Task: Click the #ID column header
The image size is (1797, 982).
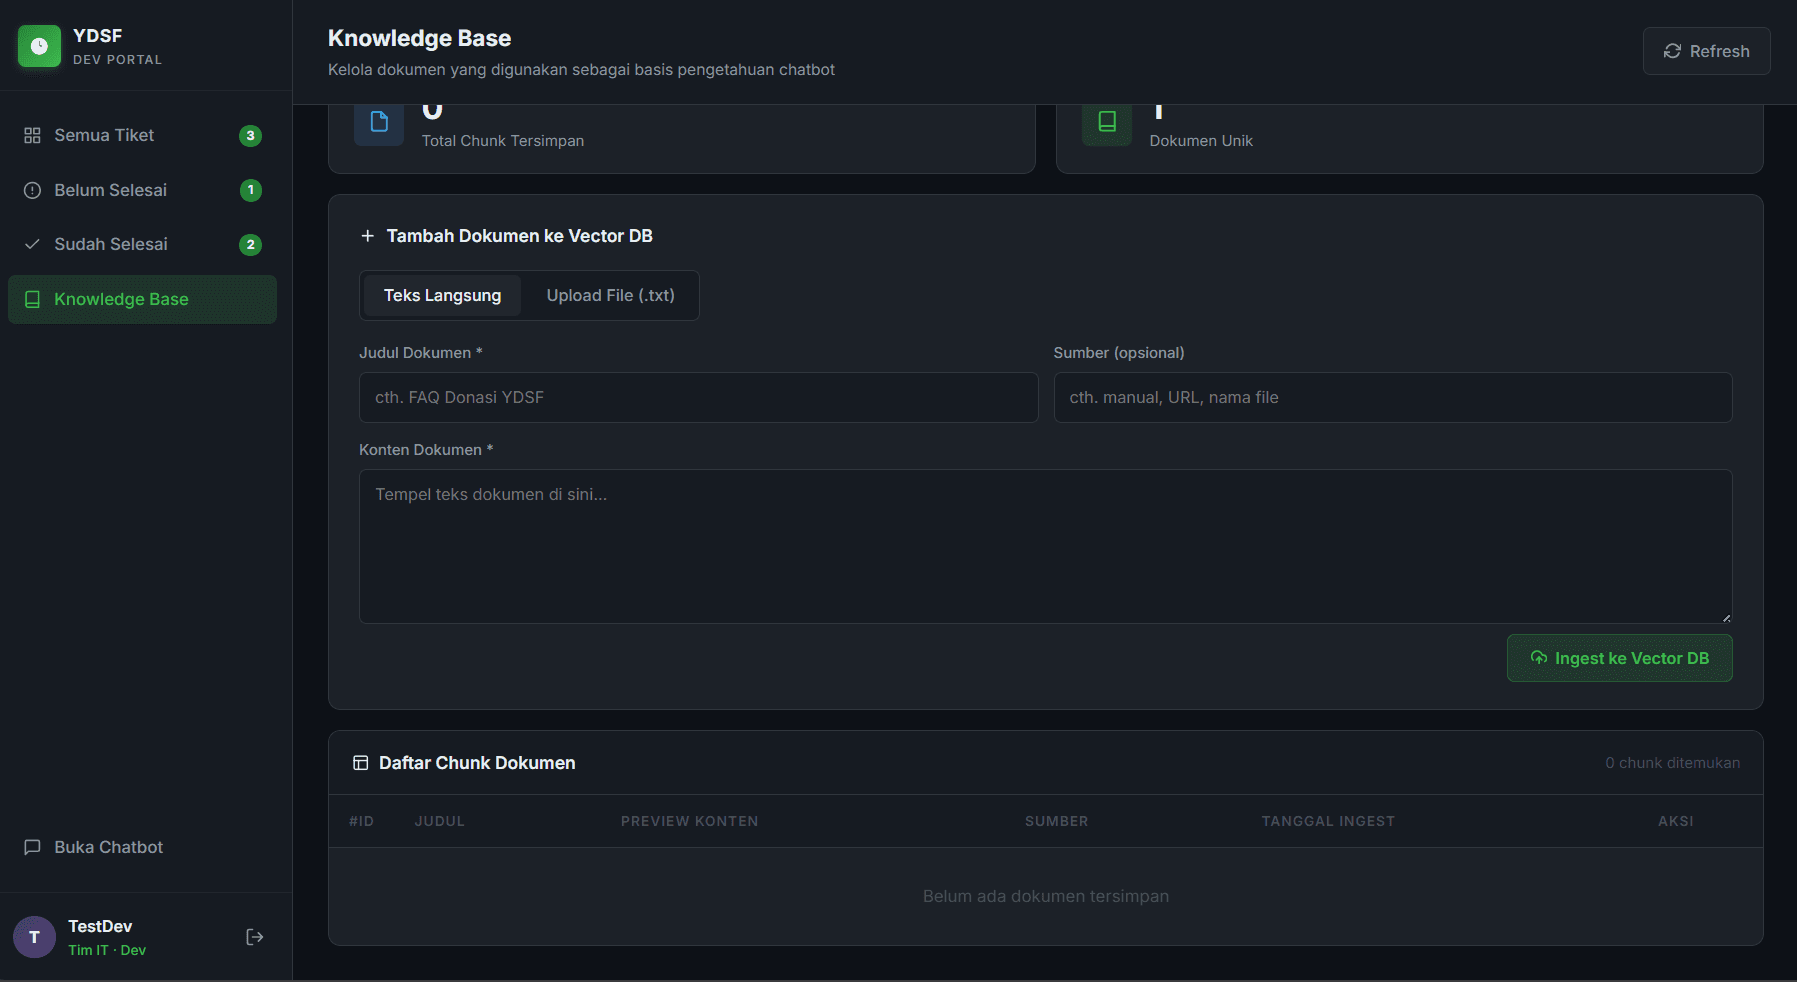Action: 361,821
